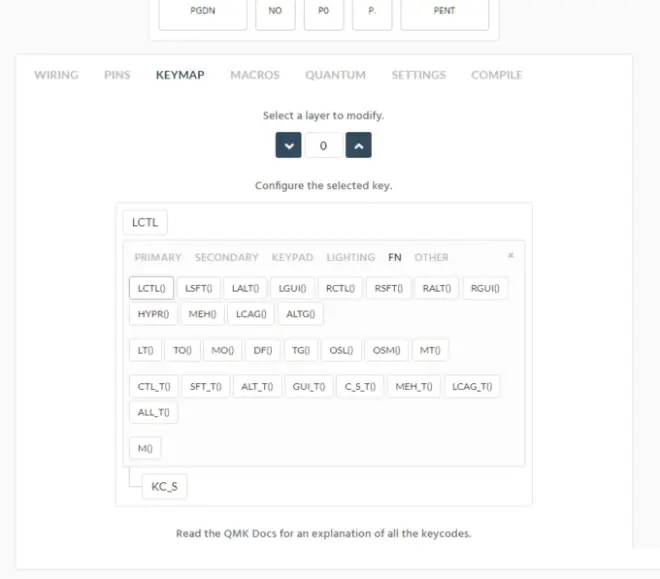Select the P0 key on keyboard layout

[324, 13]
